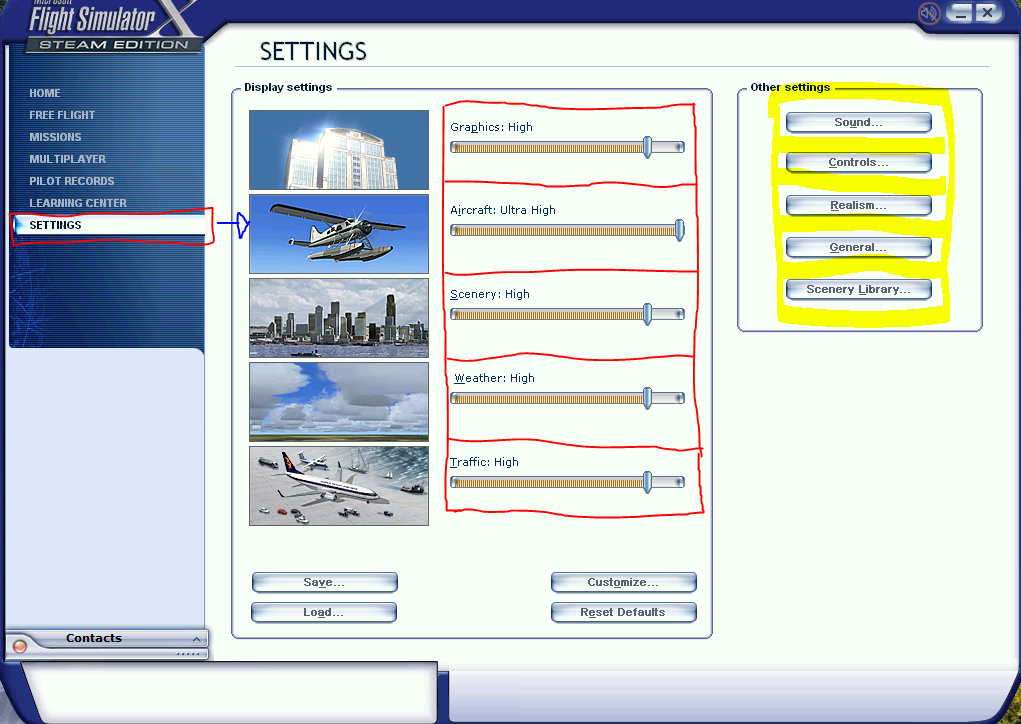
Task: Open Pilot Records
Action: (x=72, y=181)
